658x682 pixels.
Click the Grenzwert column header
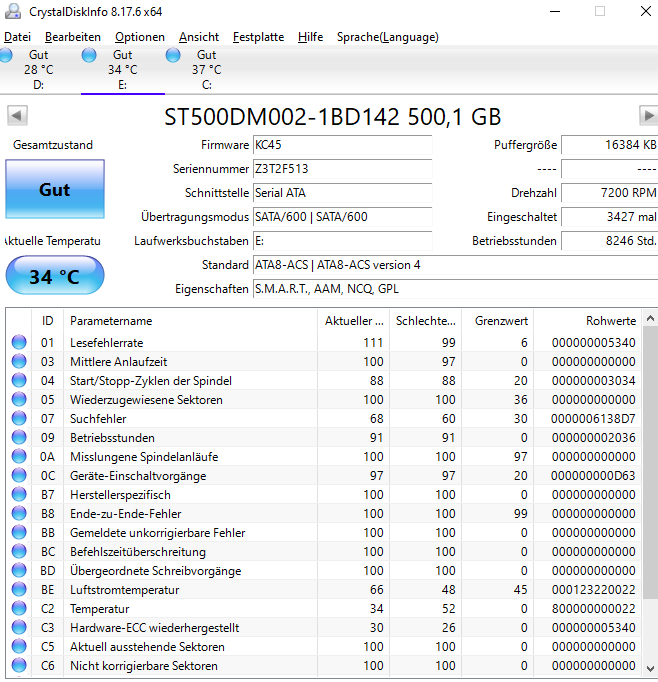click(x=498, y=321)
